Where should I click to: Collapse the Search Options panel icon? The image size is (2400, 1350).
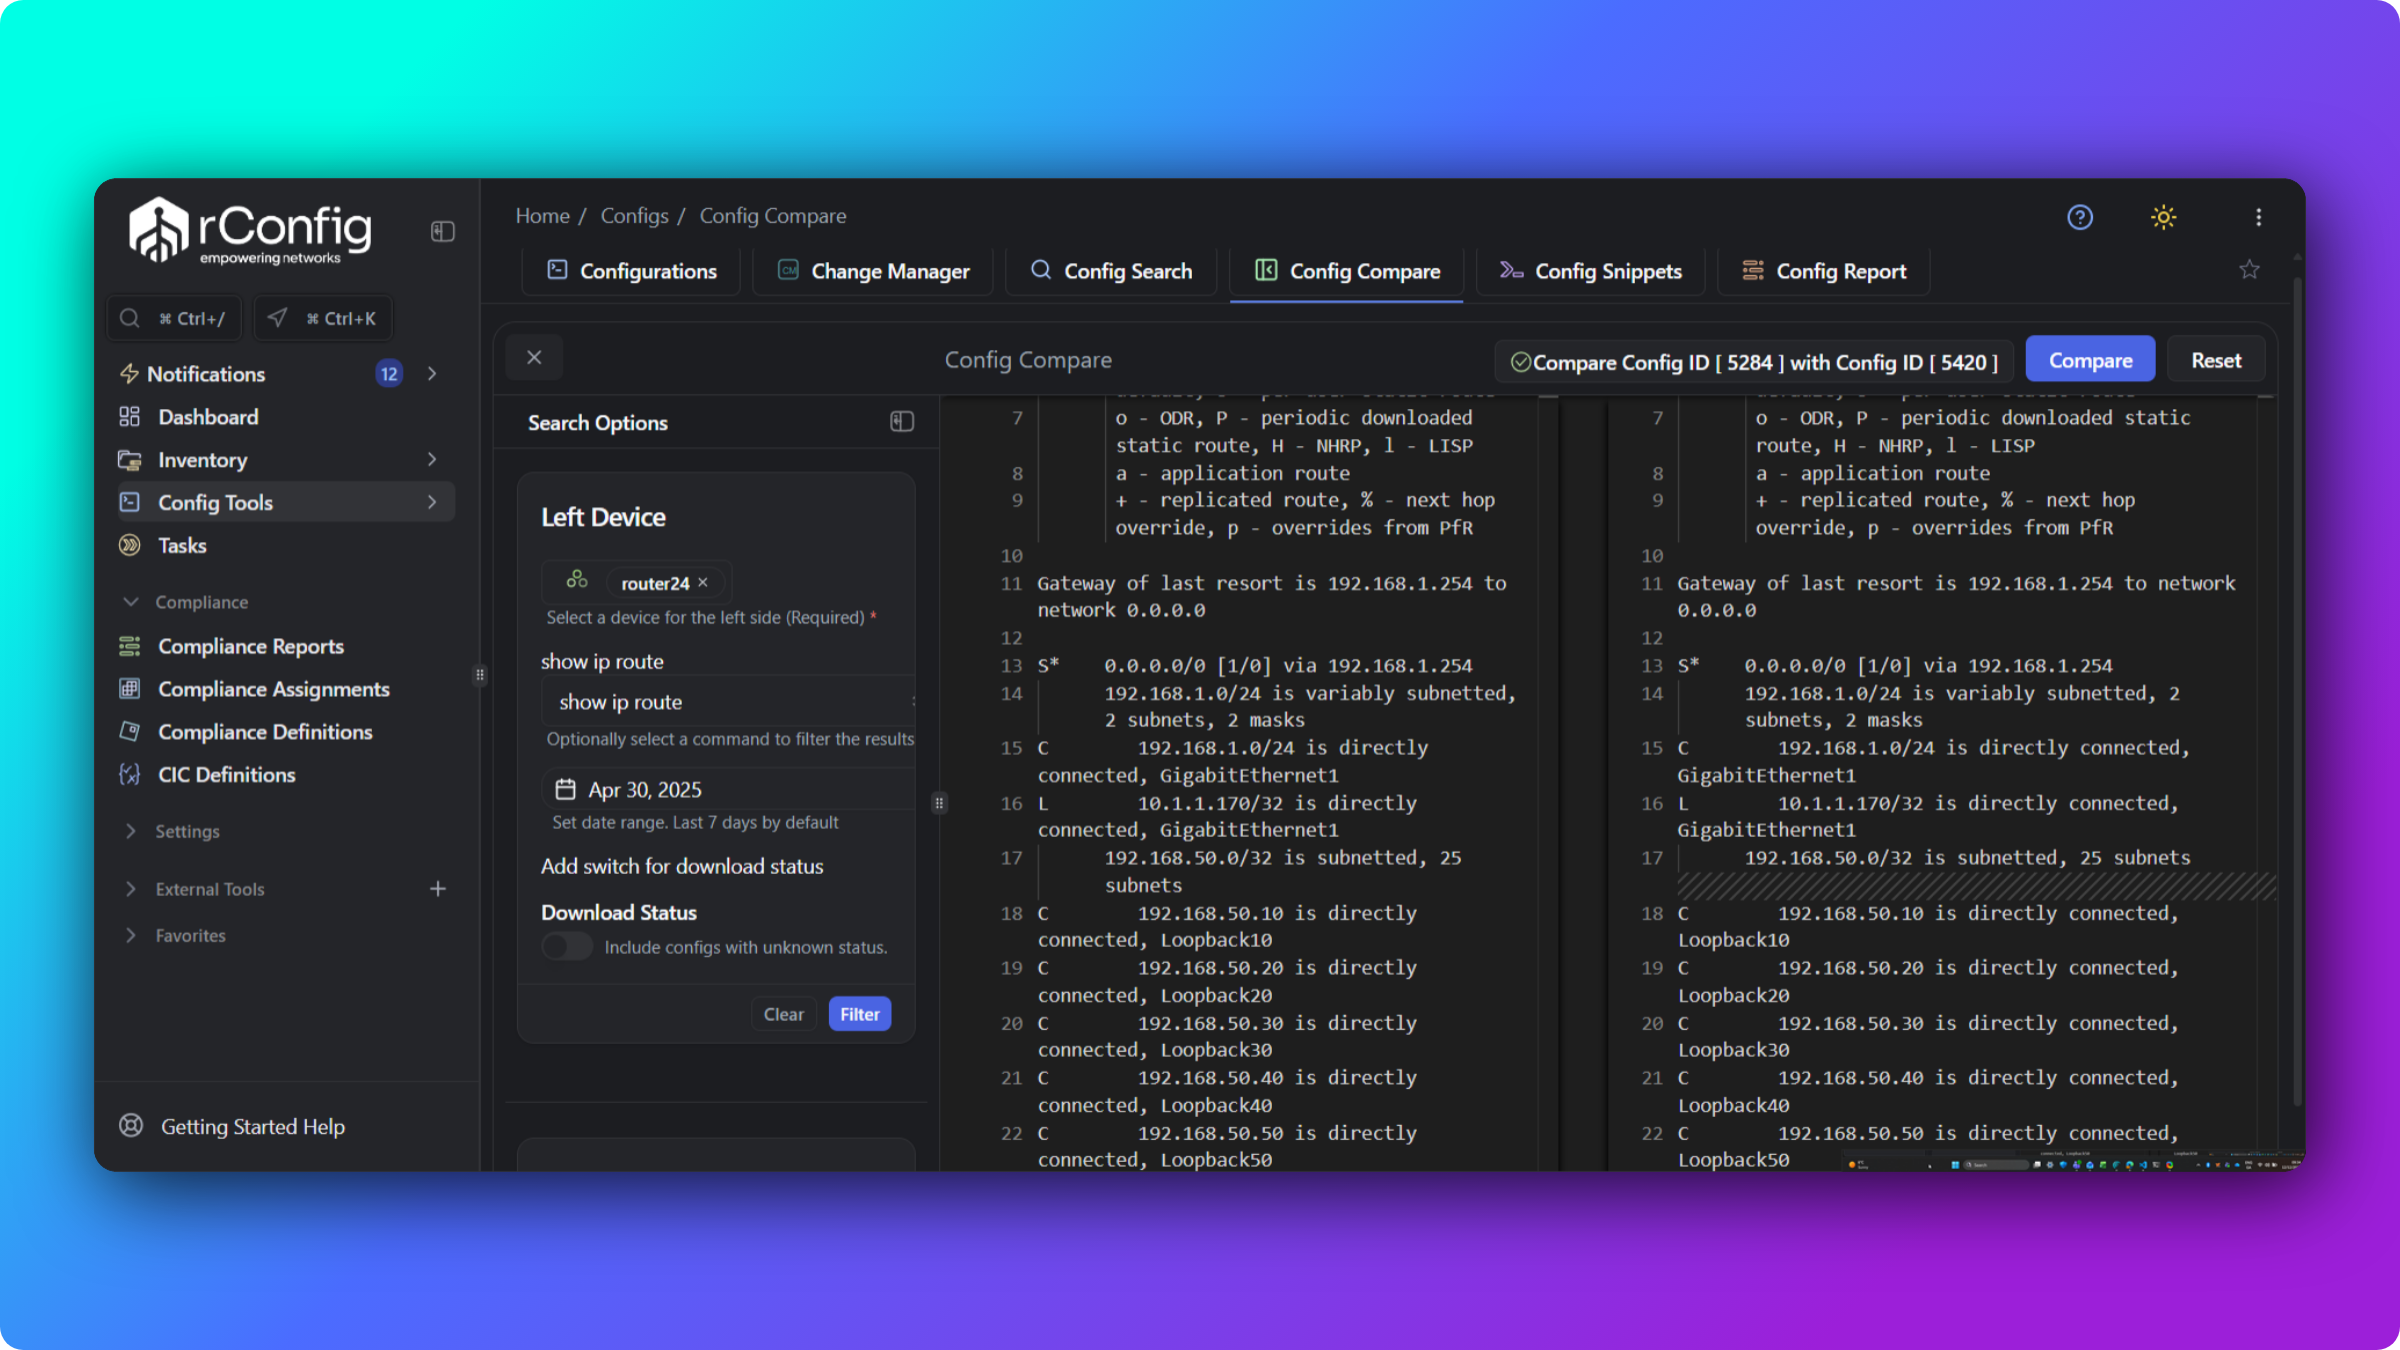point(902,422)
